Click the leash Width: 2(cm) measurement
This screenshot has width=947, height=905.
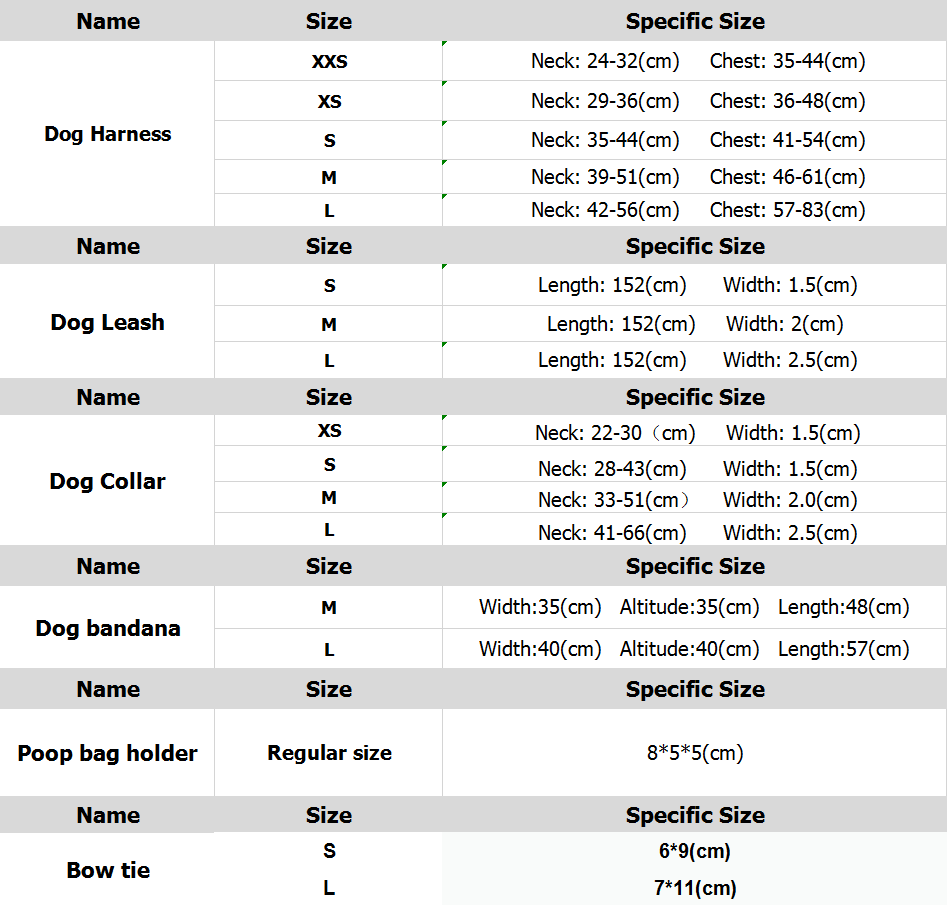785,324
